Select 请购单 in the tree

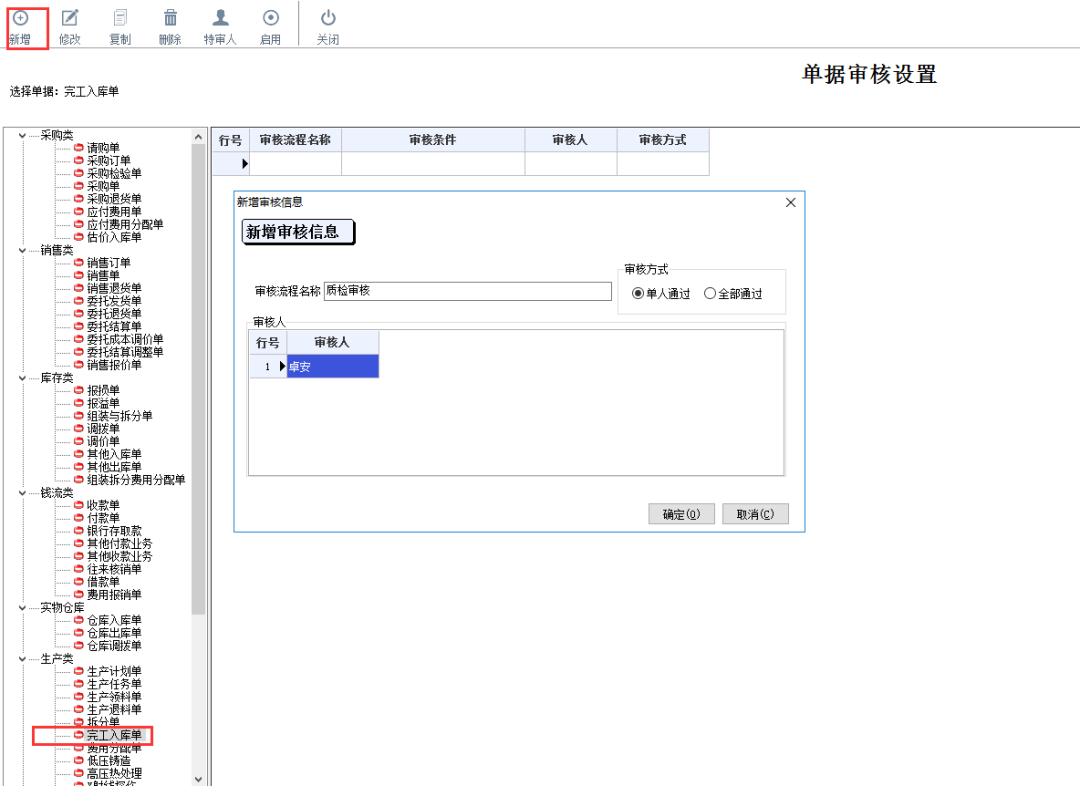[x=103, y=148]
